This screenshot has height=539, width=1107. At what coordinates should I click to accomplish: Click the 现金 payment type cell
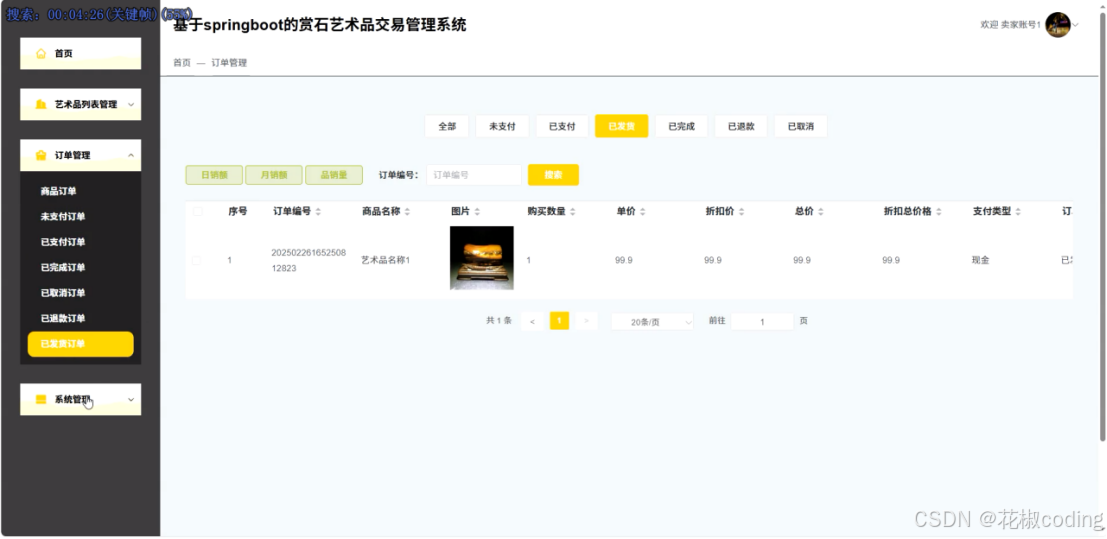tap(980, 260)
